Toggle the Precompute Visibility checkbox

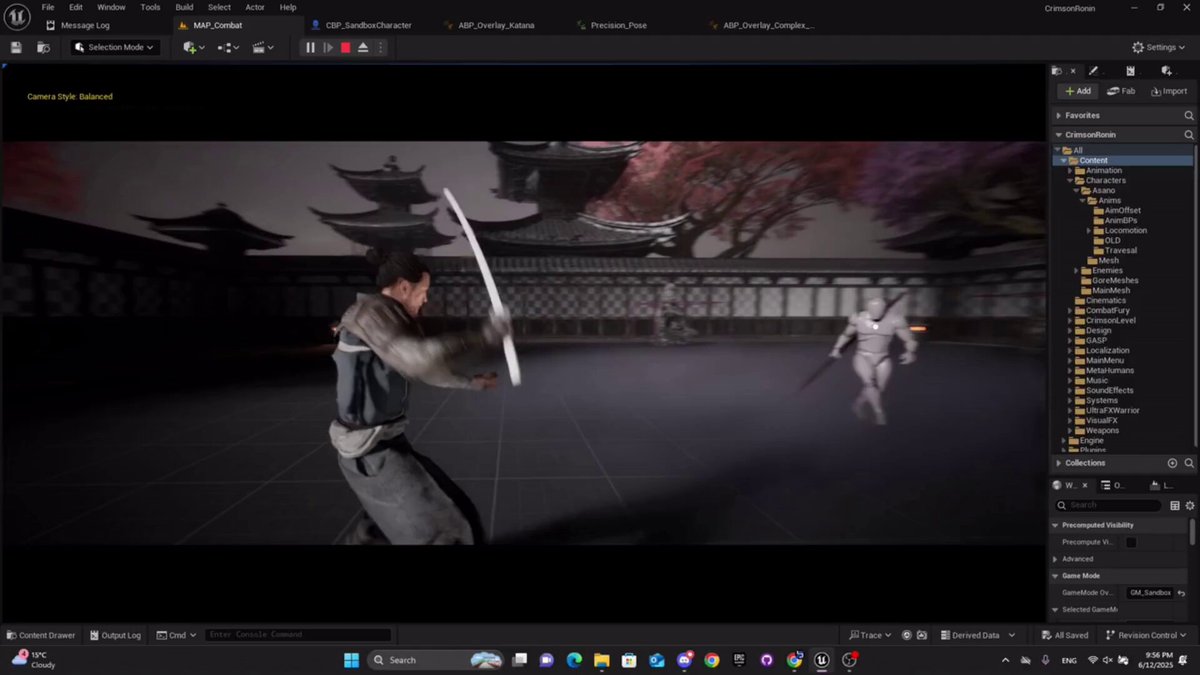[1131, 542]
